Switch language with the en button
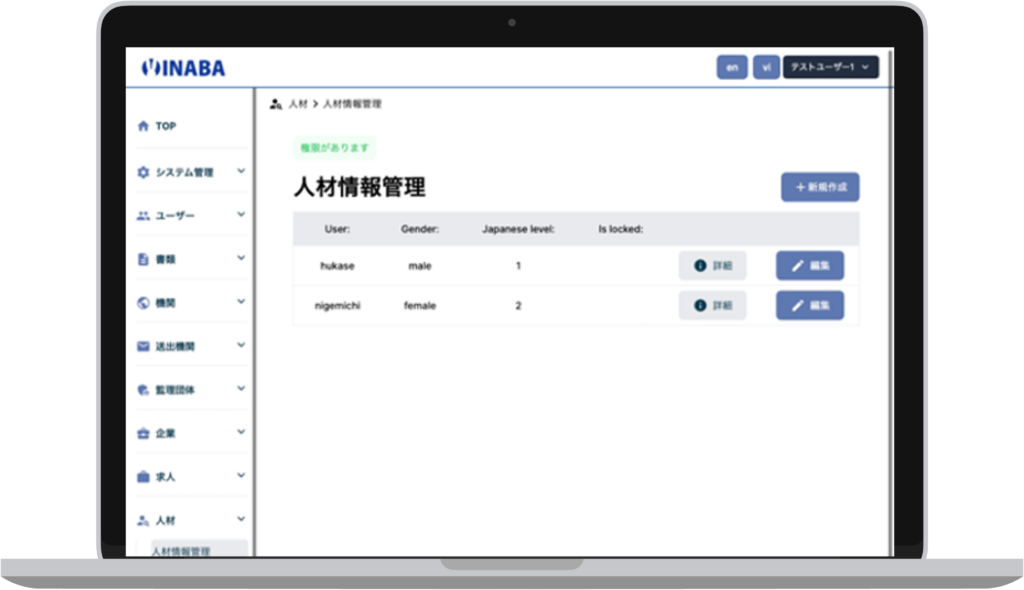 pyautogui.click(x=732, y=67)
